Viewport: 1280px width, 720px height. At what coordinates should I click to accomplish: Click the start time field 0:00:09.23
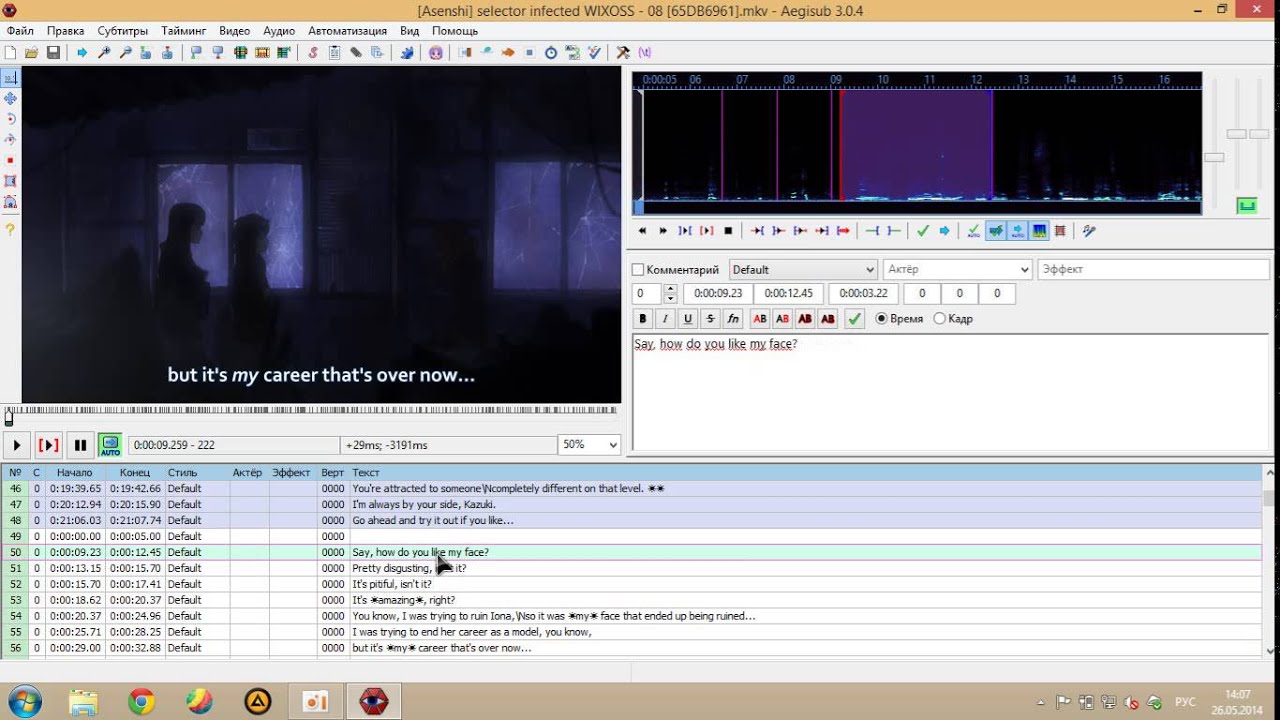[718, 294]
